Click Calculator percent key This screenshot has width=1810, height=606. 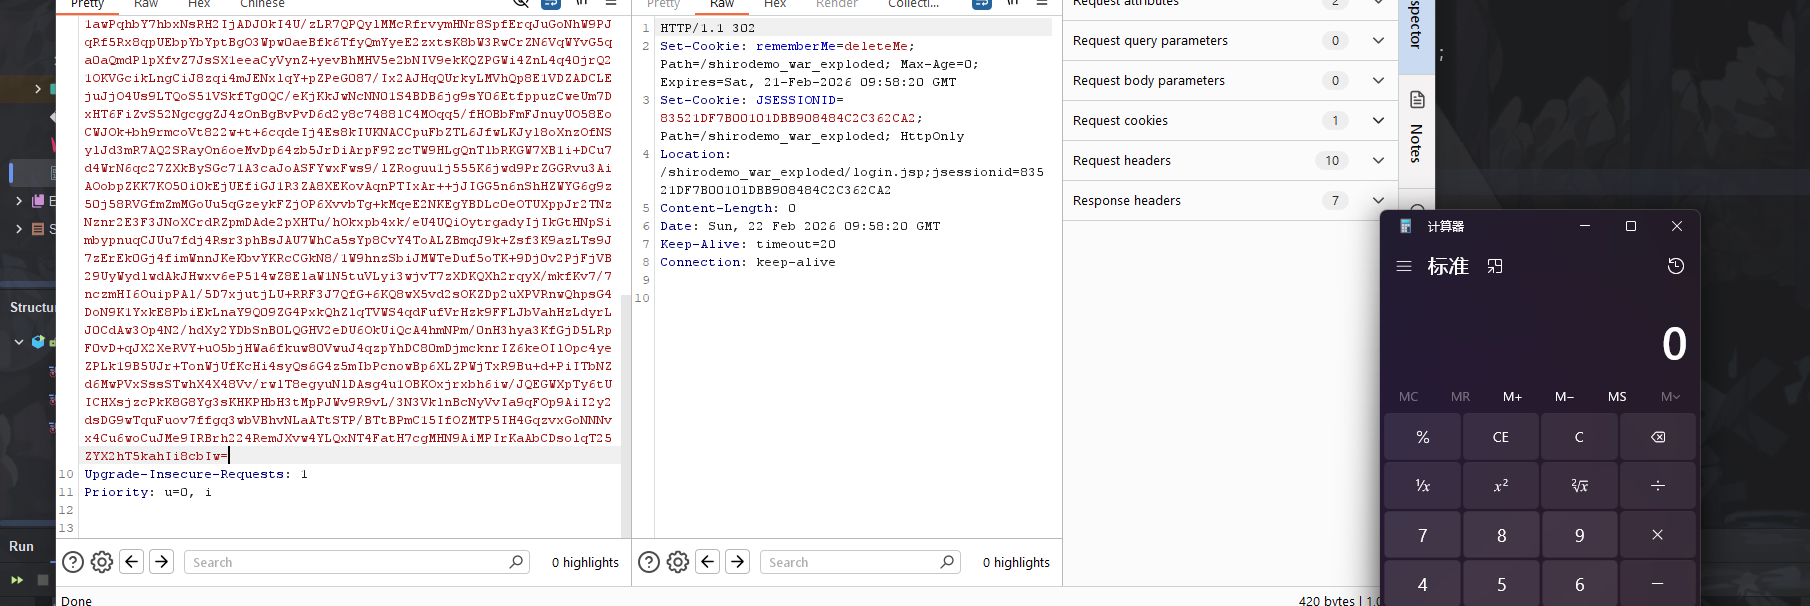click(x=1422, y=437)
